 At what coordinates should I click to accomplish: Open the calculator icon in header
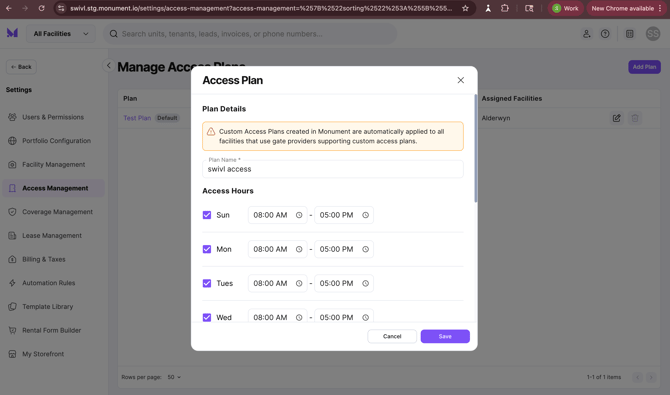point(629,34)
